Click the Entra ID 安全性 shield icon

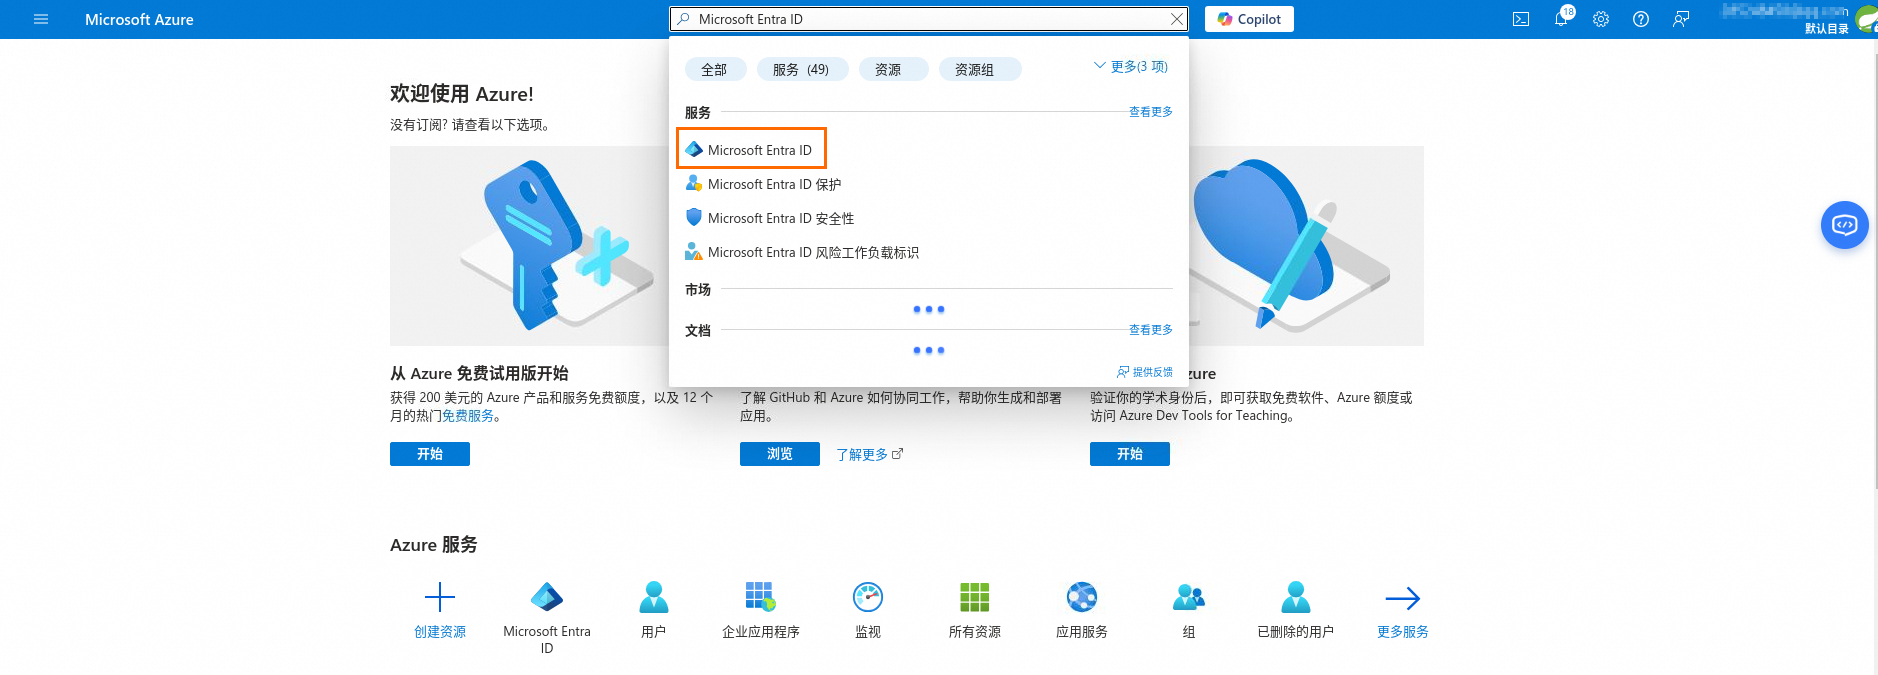tap(694, 217)
